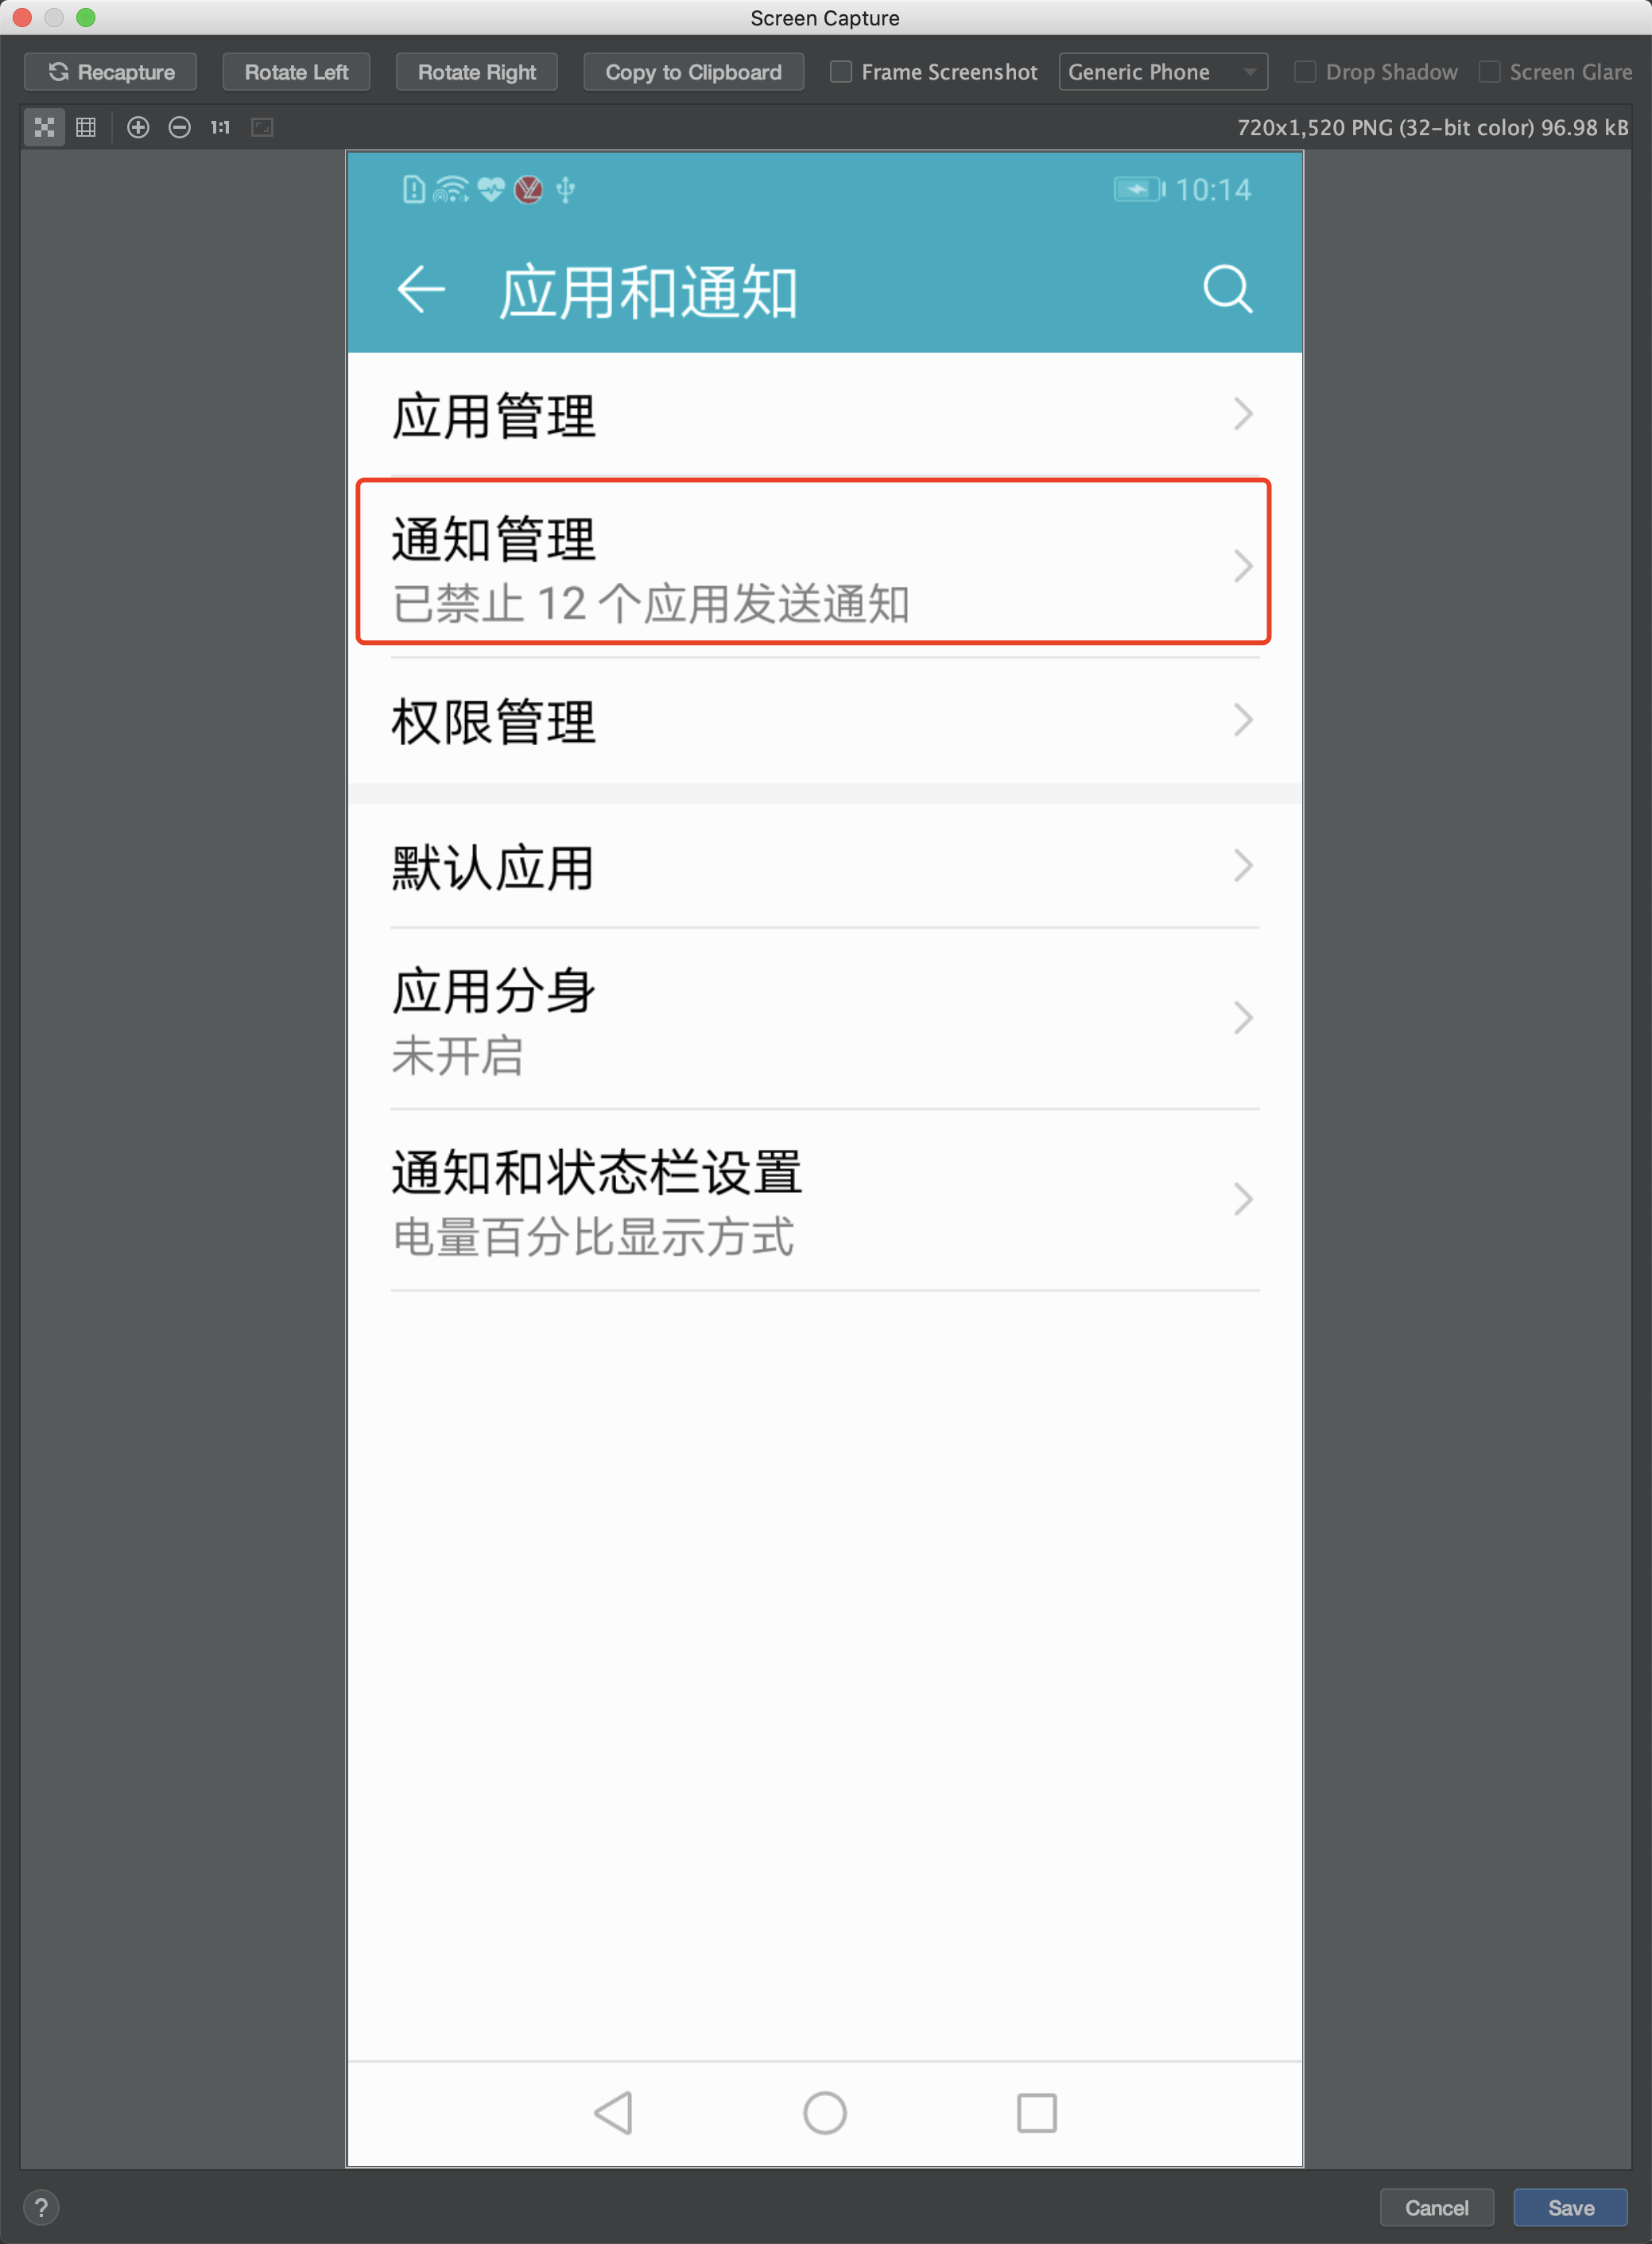This screenshot has height=2244, width=1652.
Task: Click the Rotate Right toolbar button
Action: (x=477, y=72)
